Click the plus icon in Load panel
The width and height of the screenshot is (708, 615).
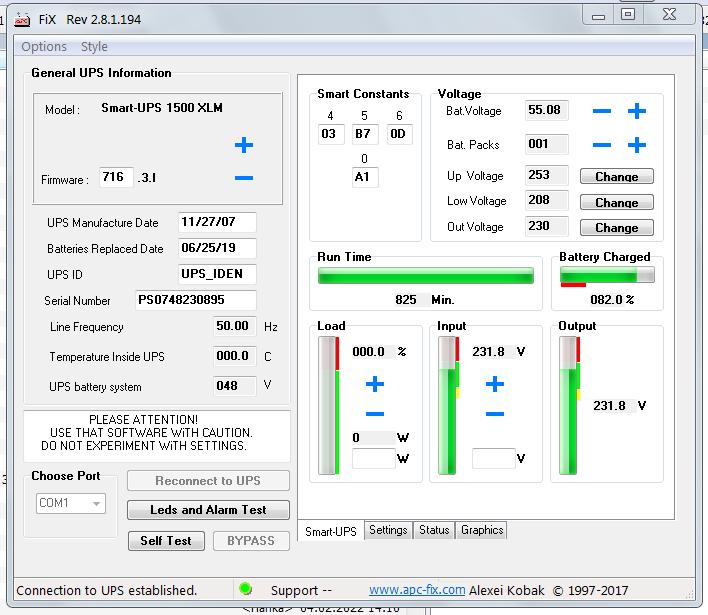(375, 384)
